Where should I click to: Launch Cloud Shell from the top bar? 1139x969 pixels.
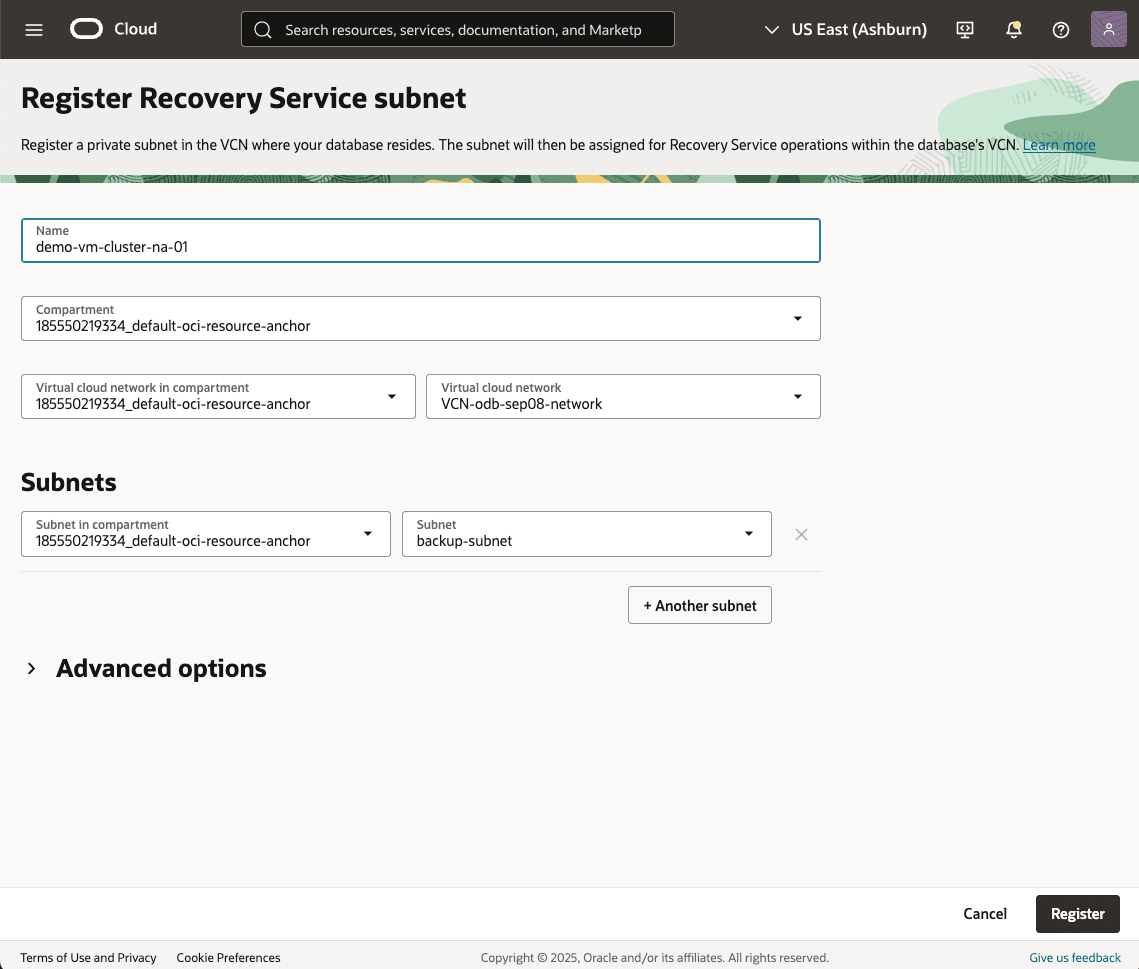coord(964,30)
